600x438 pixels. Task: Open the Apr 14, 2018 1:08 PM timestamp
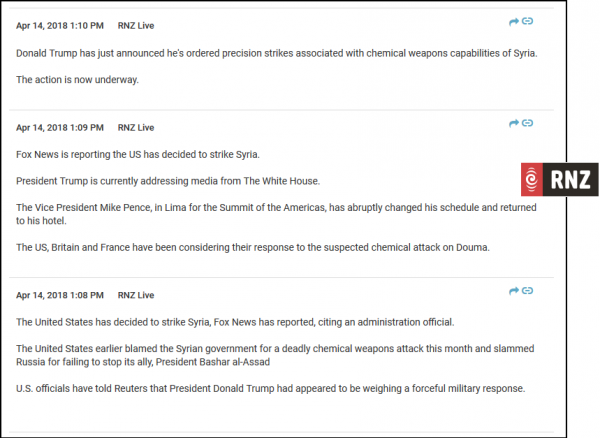(61, 295)
